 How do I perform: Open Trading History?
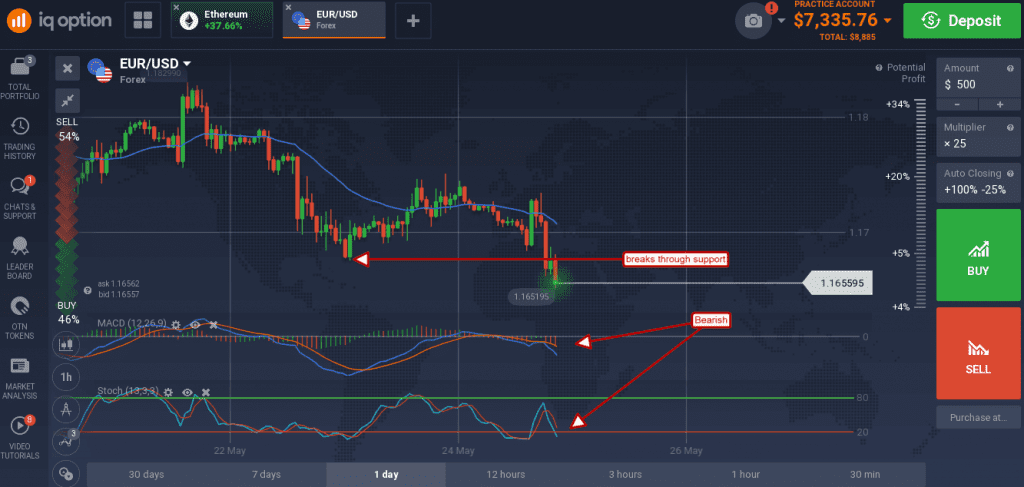(20, 138)
